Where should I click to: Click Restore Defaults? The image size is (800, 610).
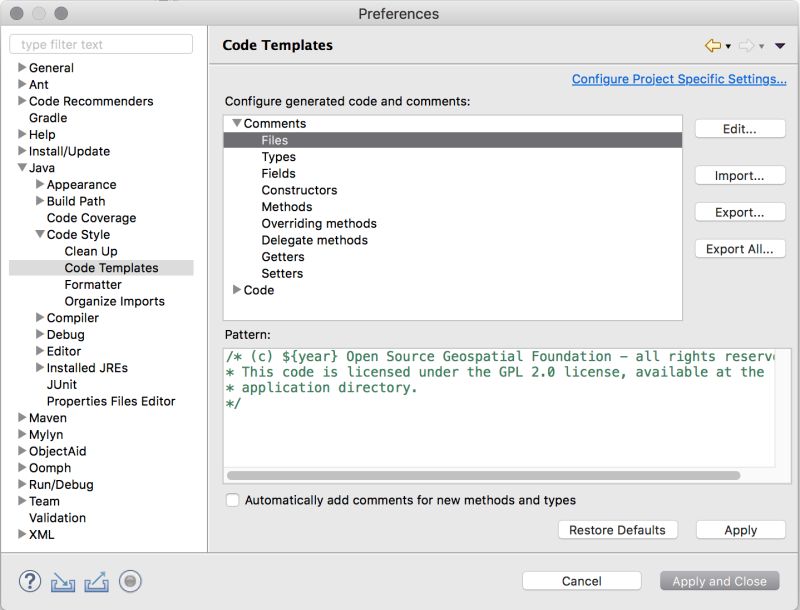click(618, 530)
